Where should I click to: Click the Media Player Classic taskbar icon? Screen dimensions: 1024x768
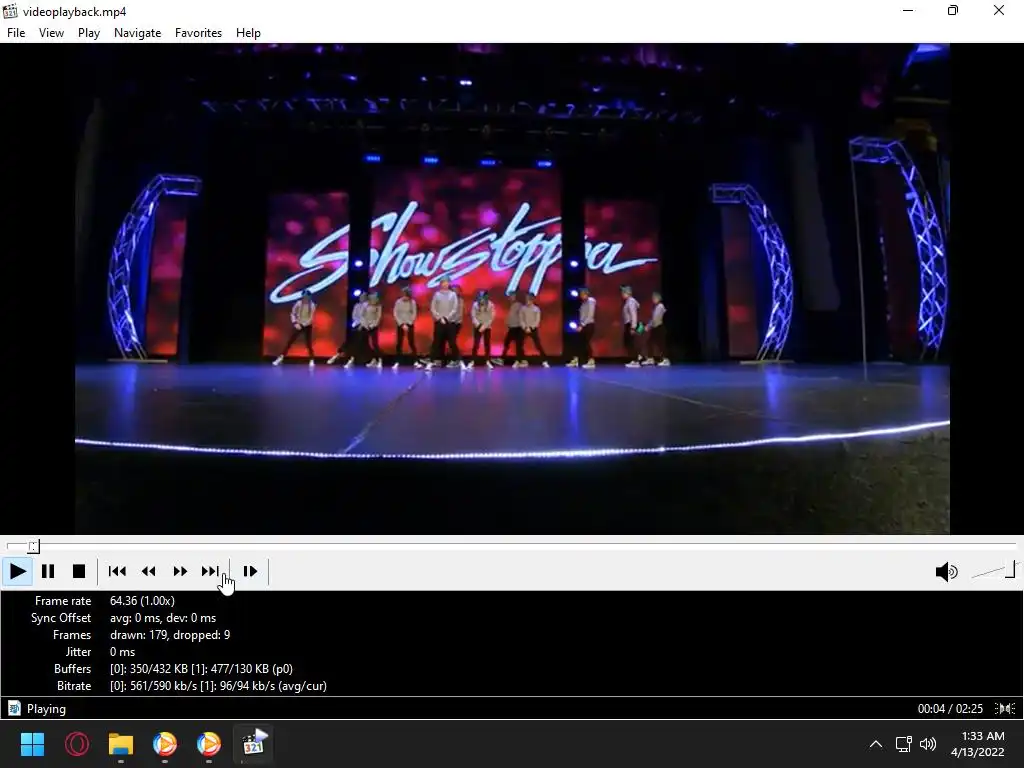point(253,743)
